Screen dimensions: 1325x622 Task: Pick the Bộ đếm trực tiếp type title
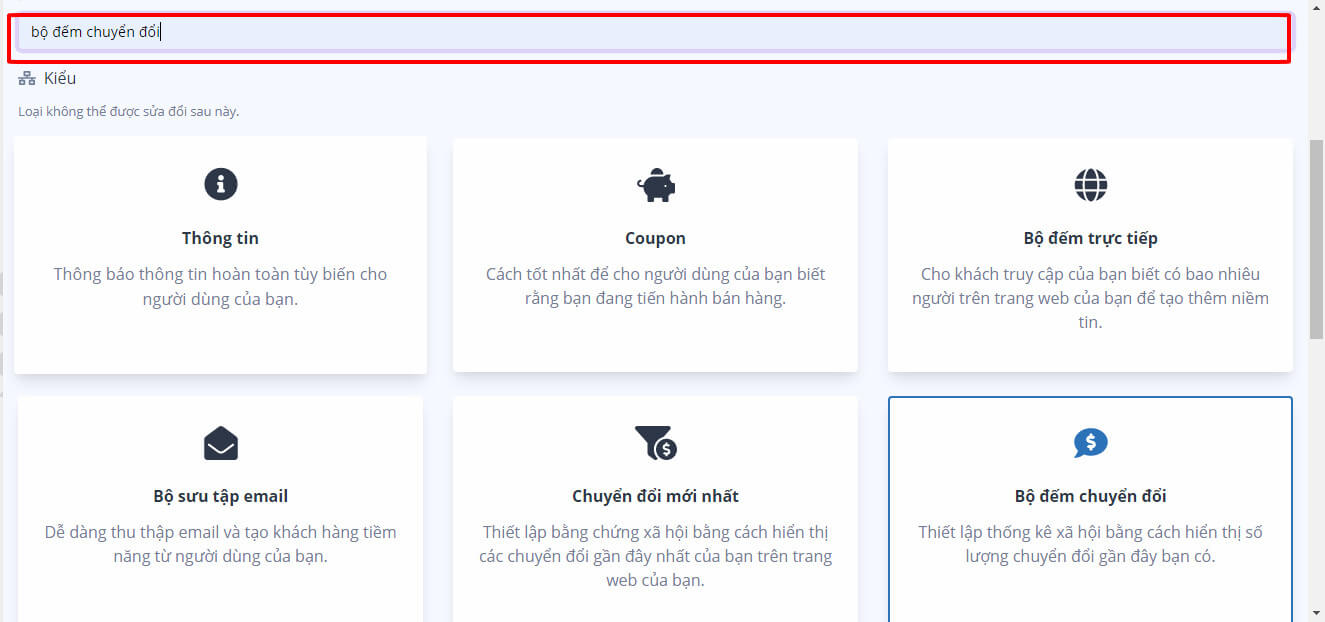tap(1090, 238)
